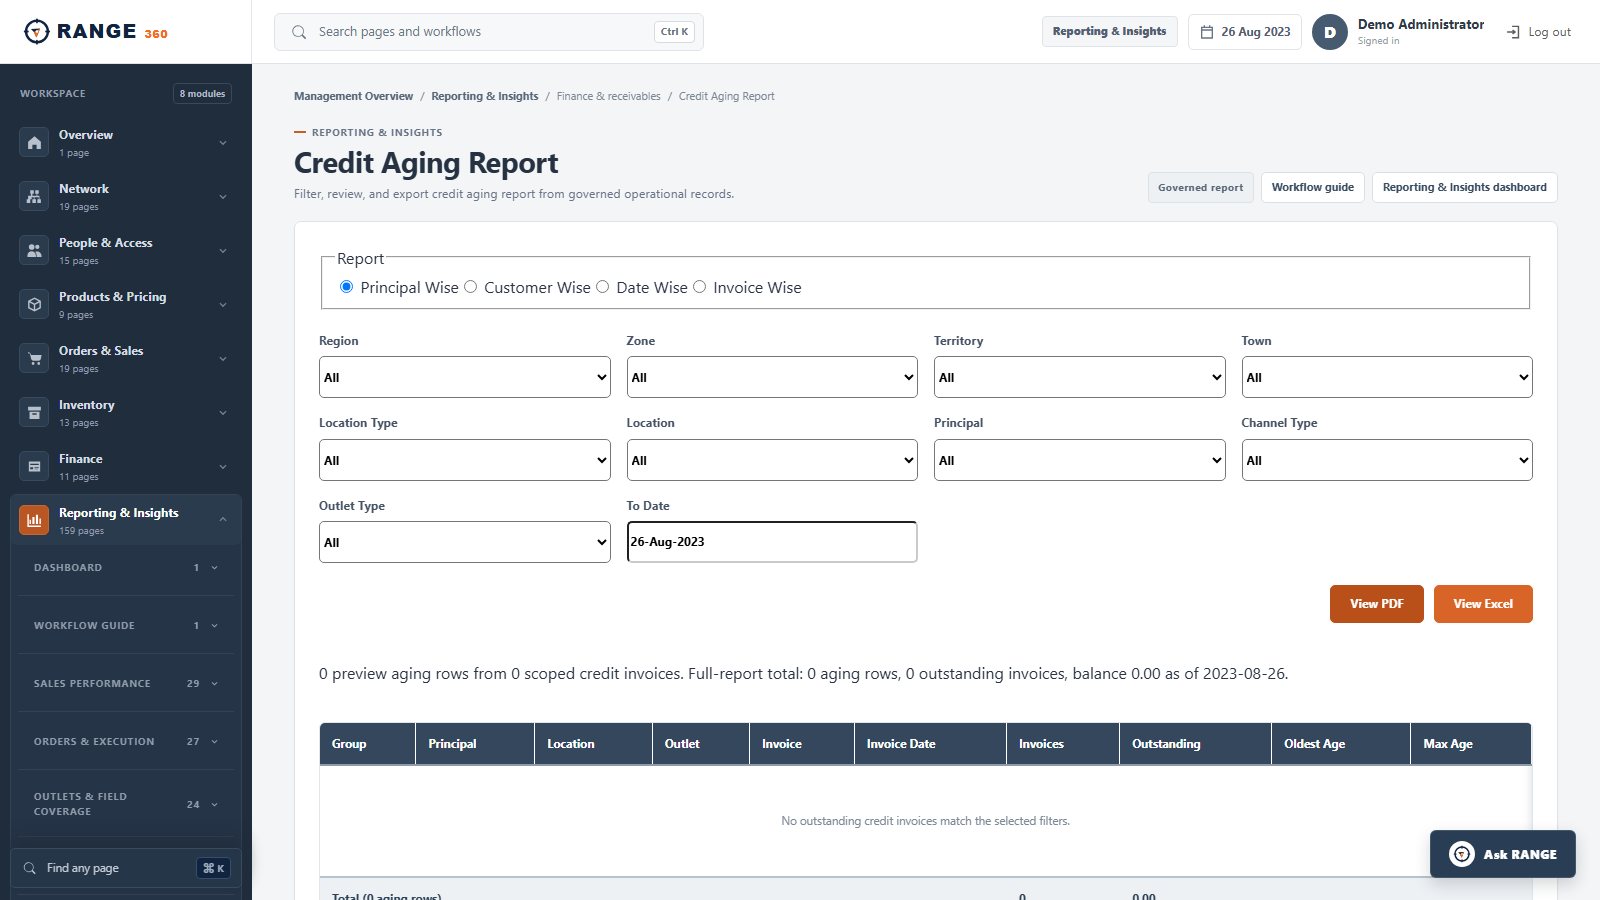Expand the Dashboard sidebar group
Viewport: 1600px width, 900px height.
point(126,567)
